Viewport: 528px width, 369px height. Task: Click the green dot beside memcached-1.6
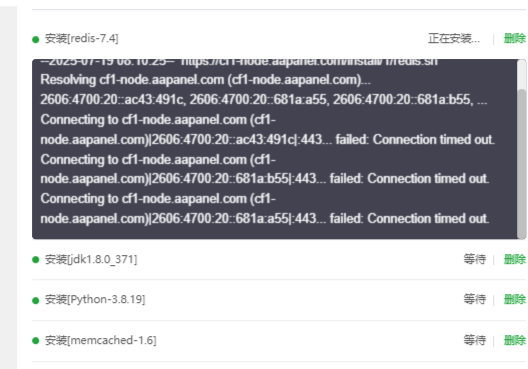coord(36,341)
